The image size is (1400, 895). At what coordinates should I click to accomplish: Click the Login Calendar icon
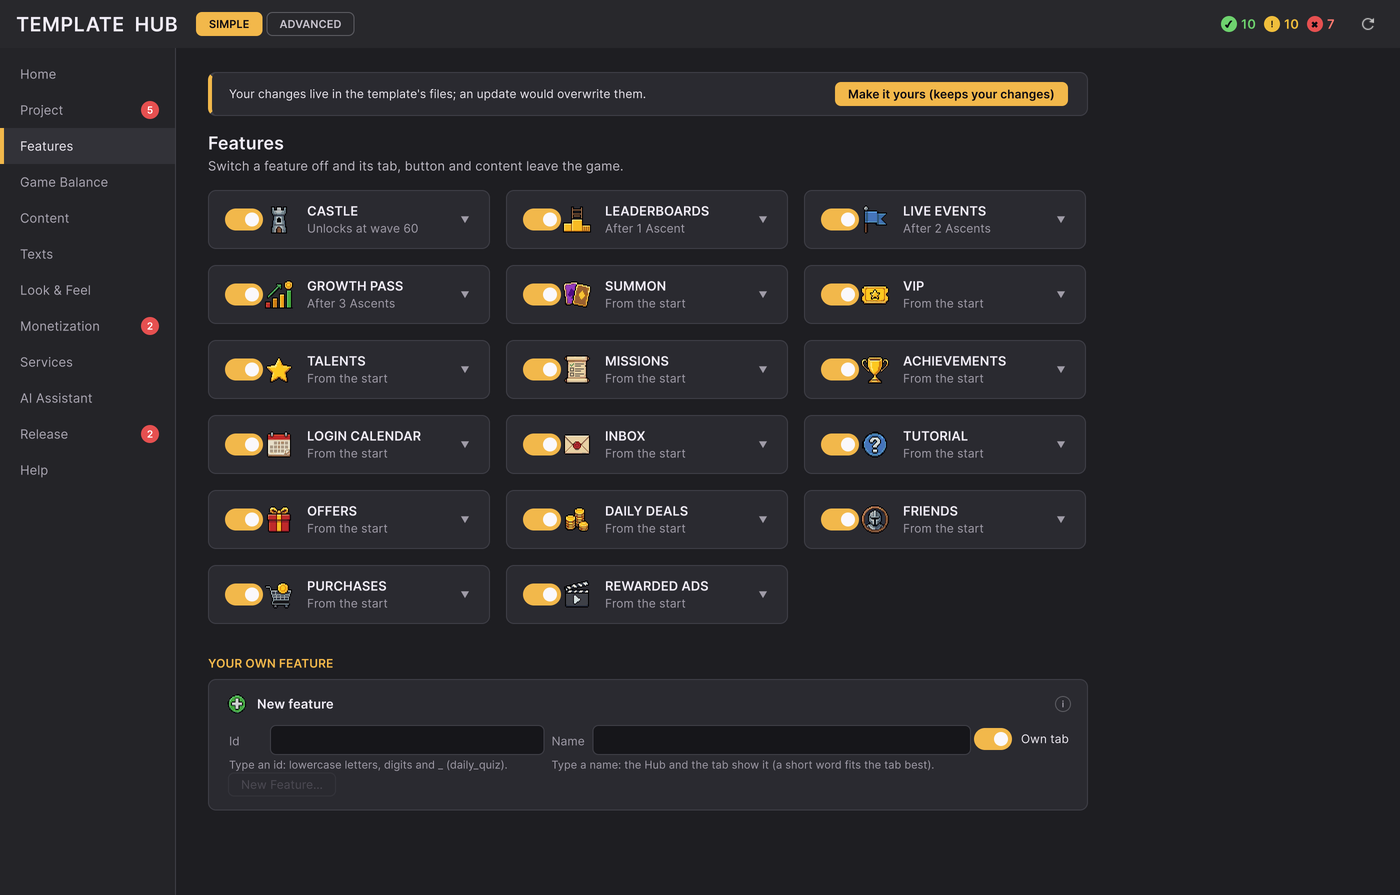(x=279, y=444)
